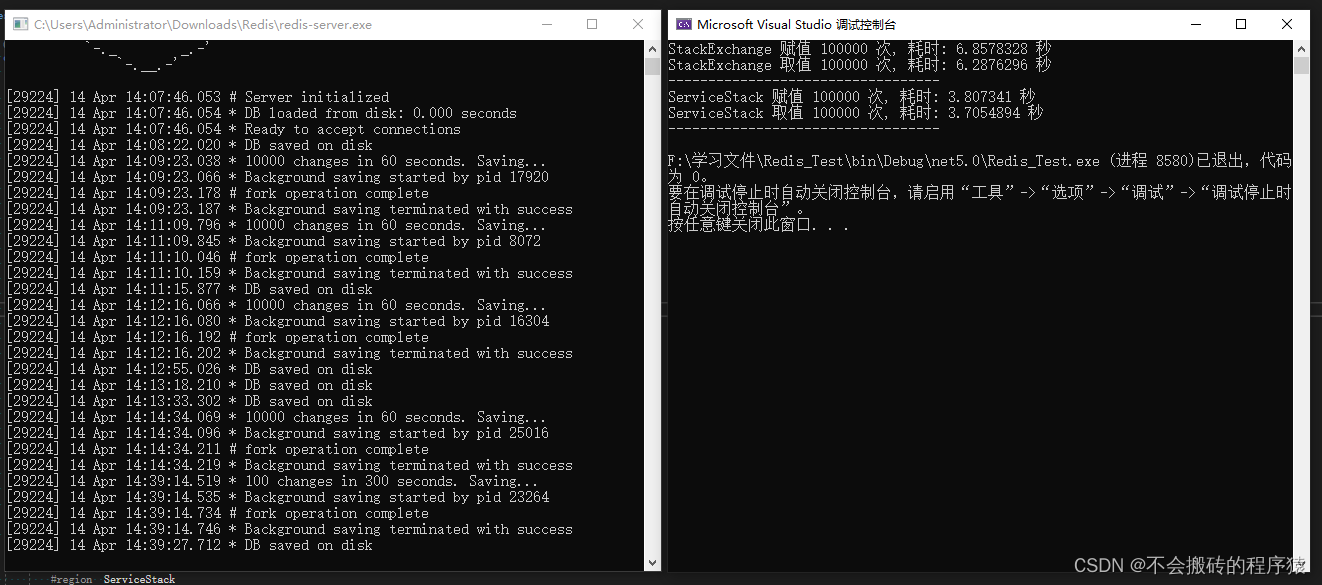Click the redis-server.exe title bar path text
1322x585 pixels.
click(203, 25)
